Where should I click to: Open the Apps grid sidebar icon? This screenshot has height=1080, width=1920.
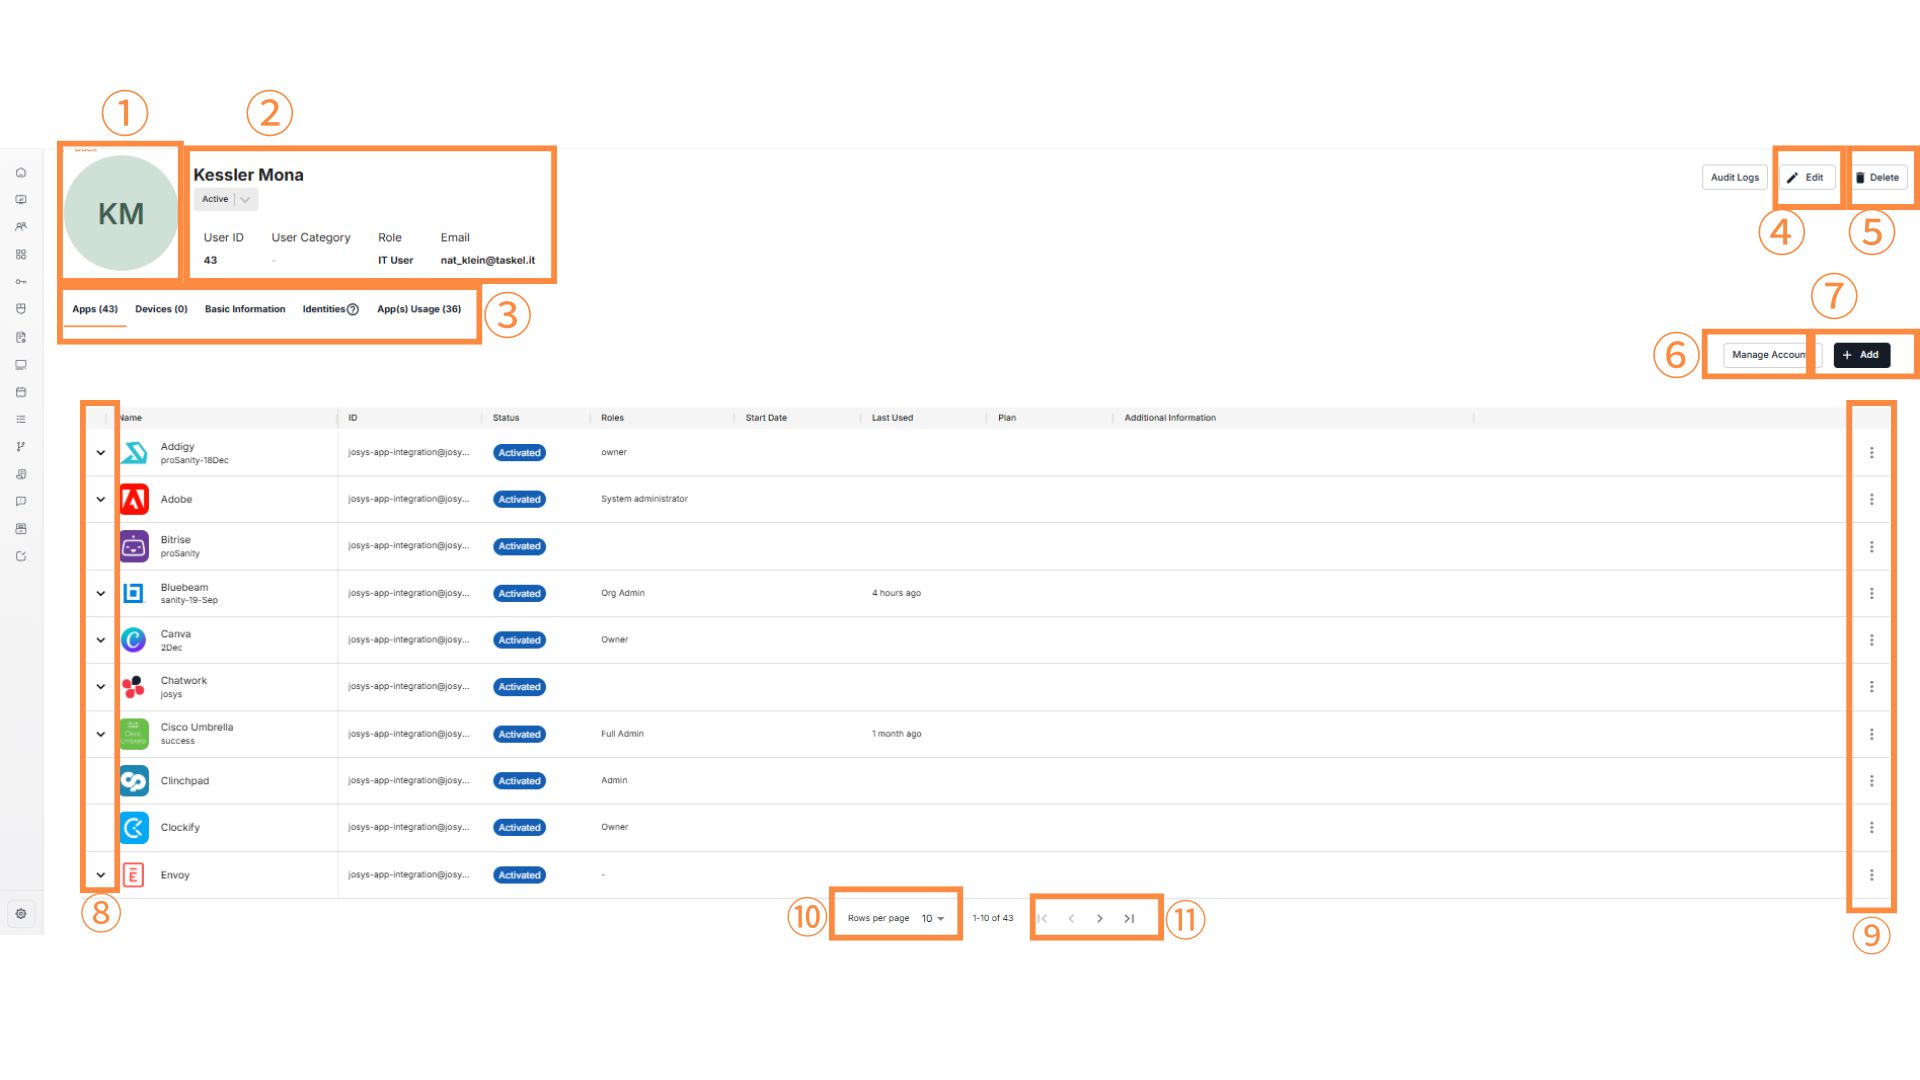click(x=21, y=254)
